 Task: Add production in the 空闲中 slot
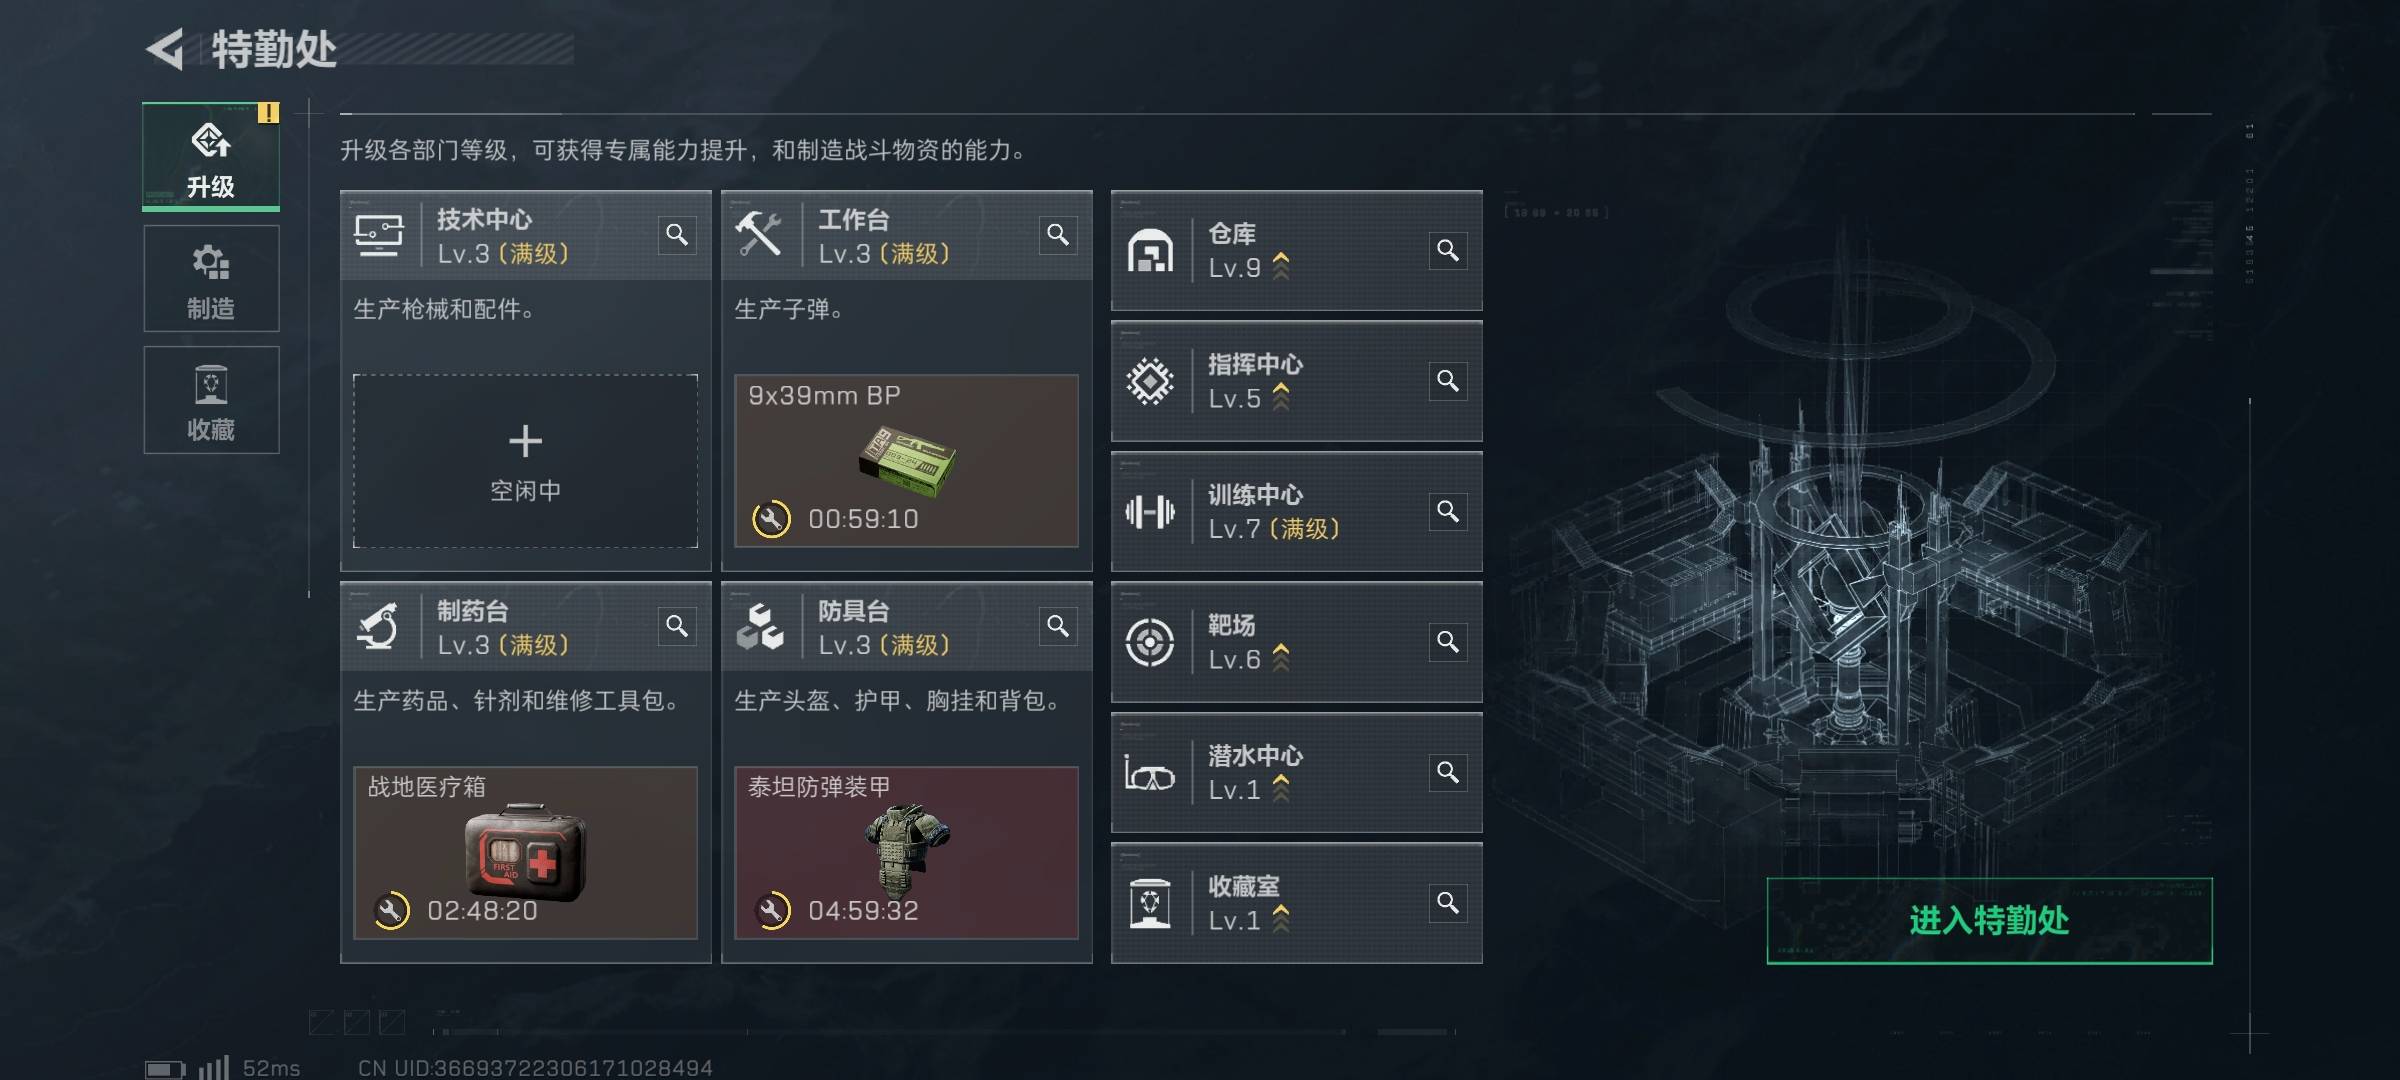(525, 461)
